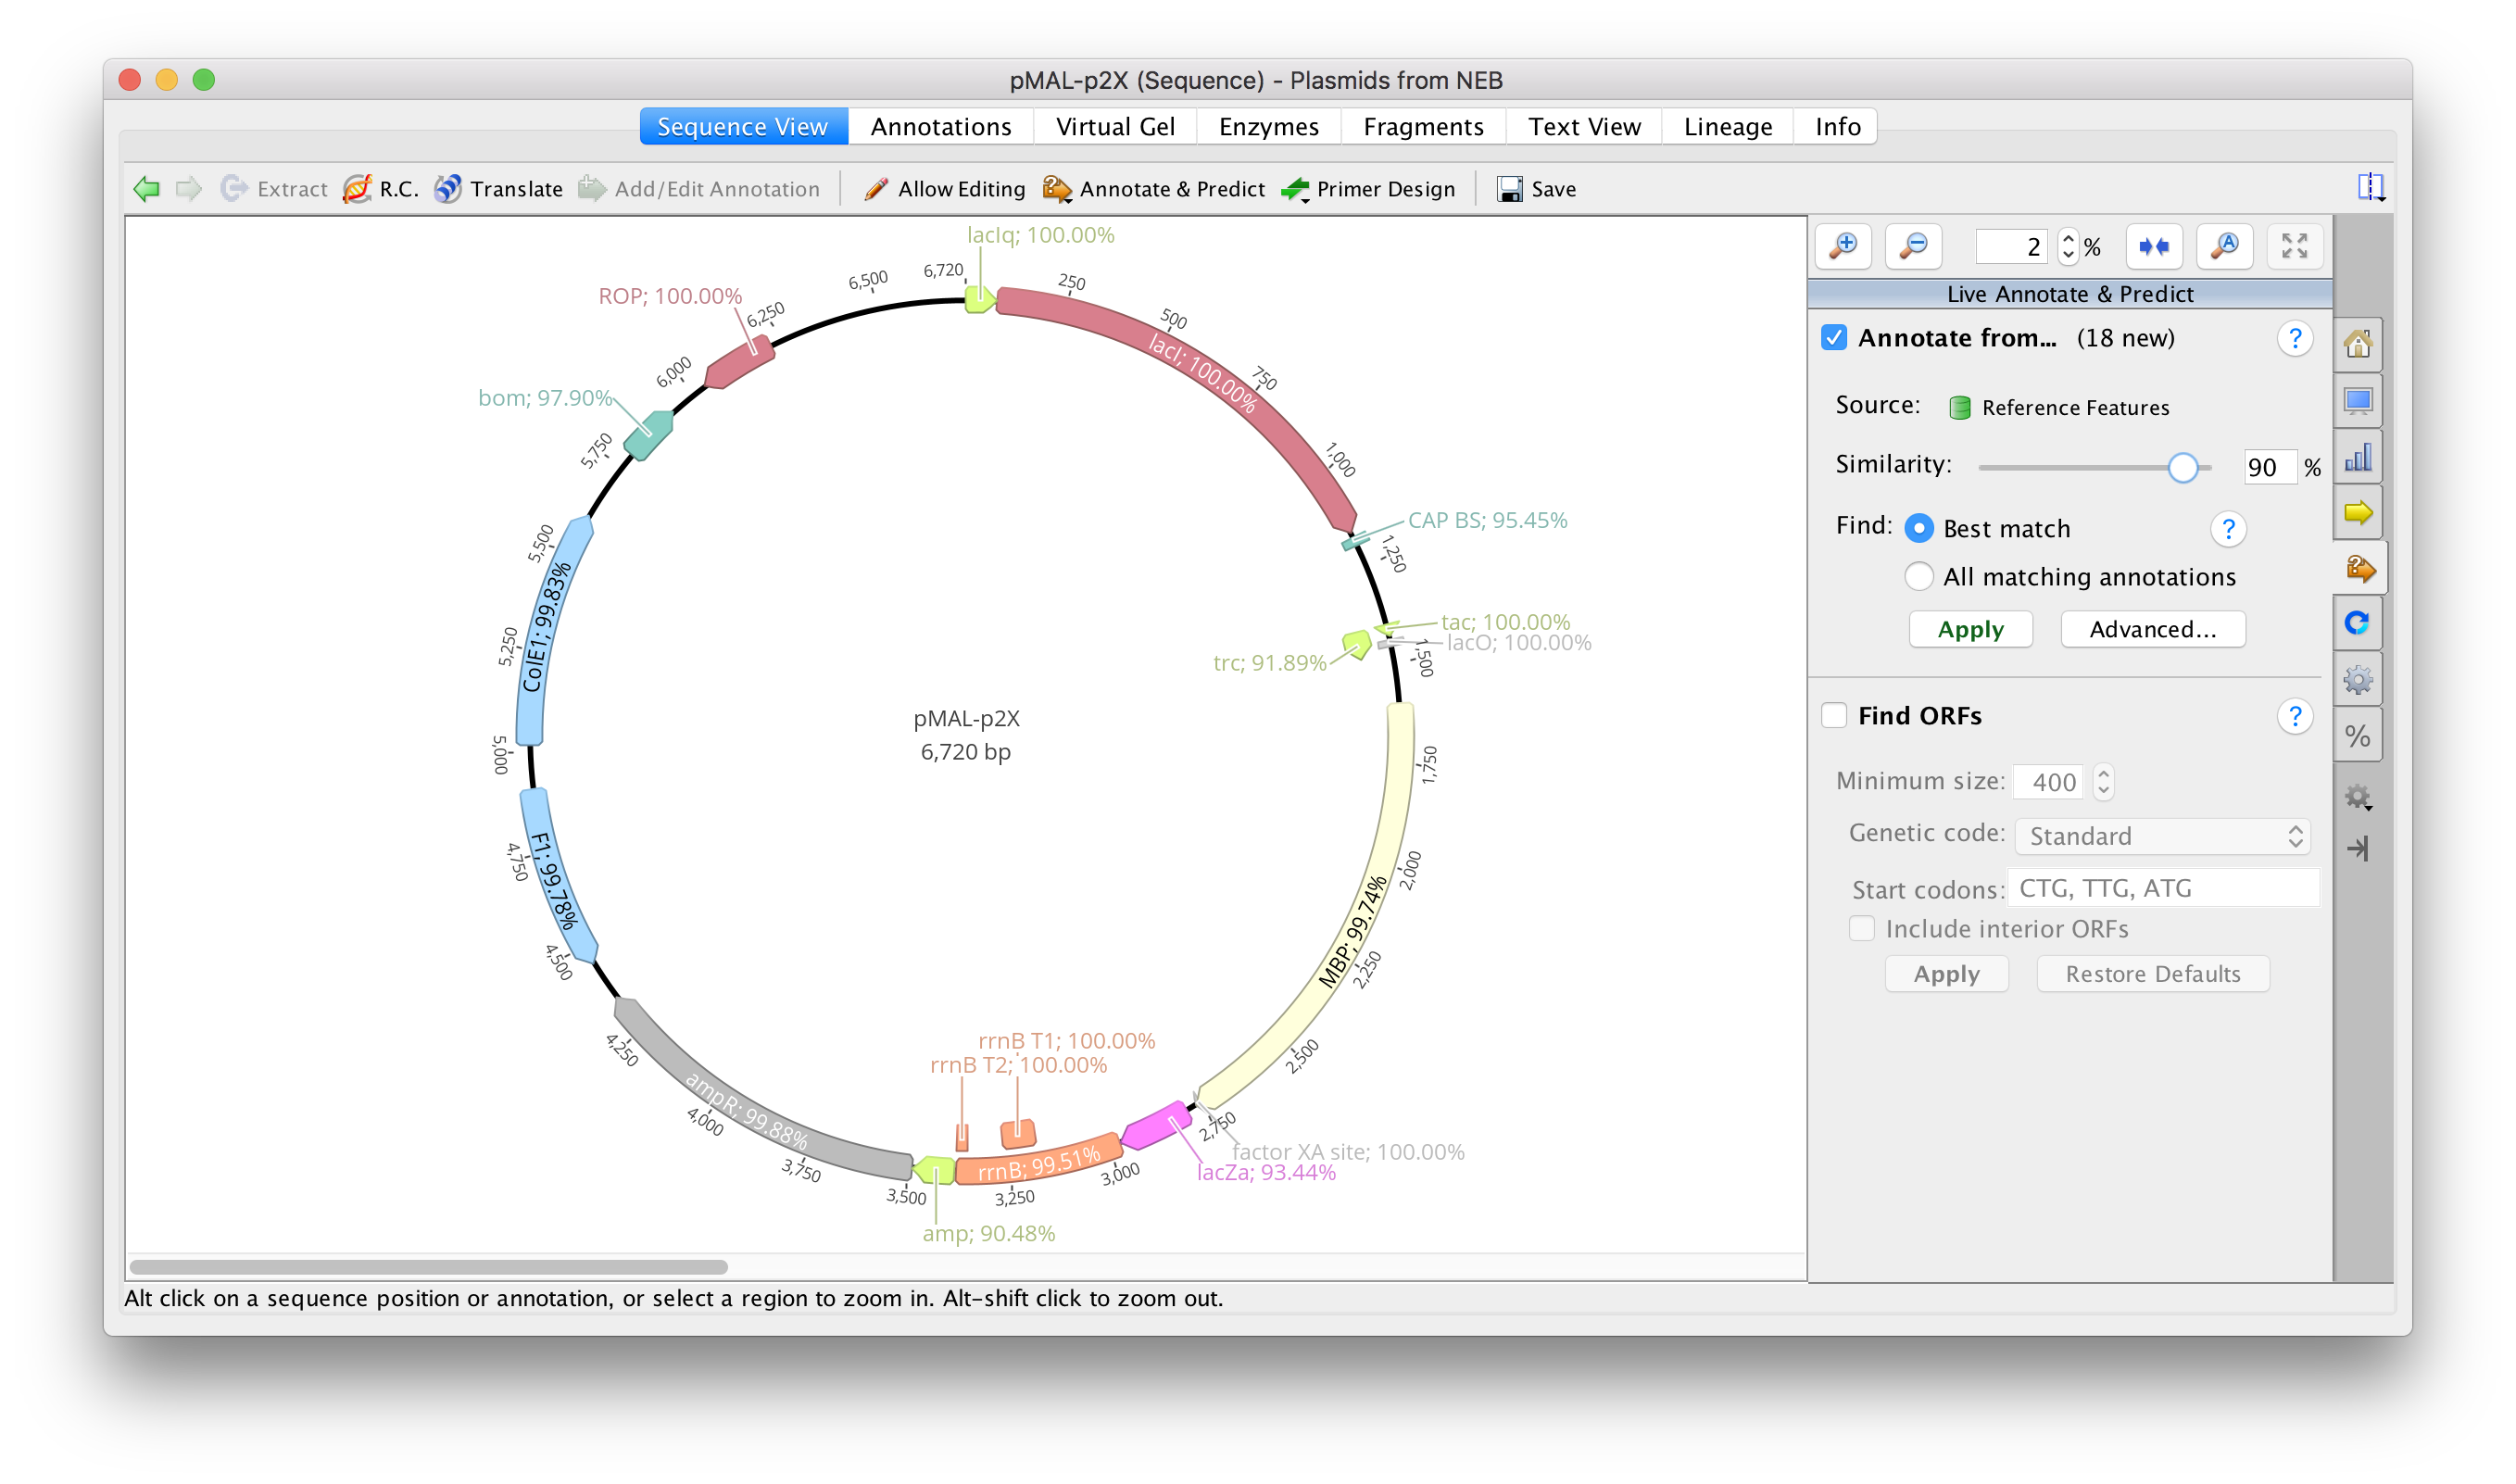This screenshot has height=1484, width=2516.
Task: Open the Genetic code dropdown
Action: pyautogui.click(x=2162, y=836)
